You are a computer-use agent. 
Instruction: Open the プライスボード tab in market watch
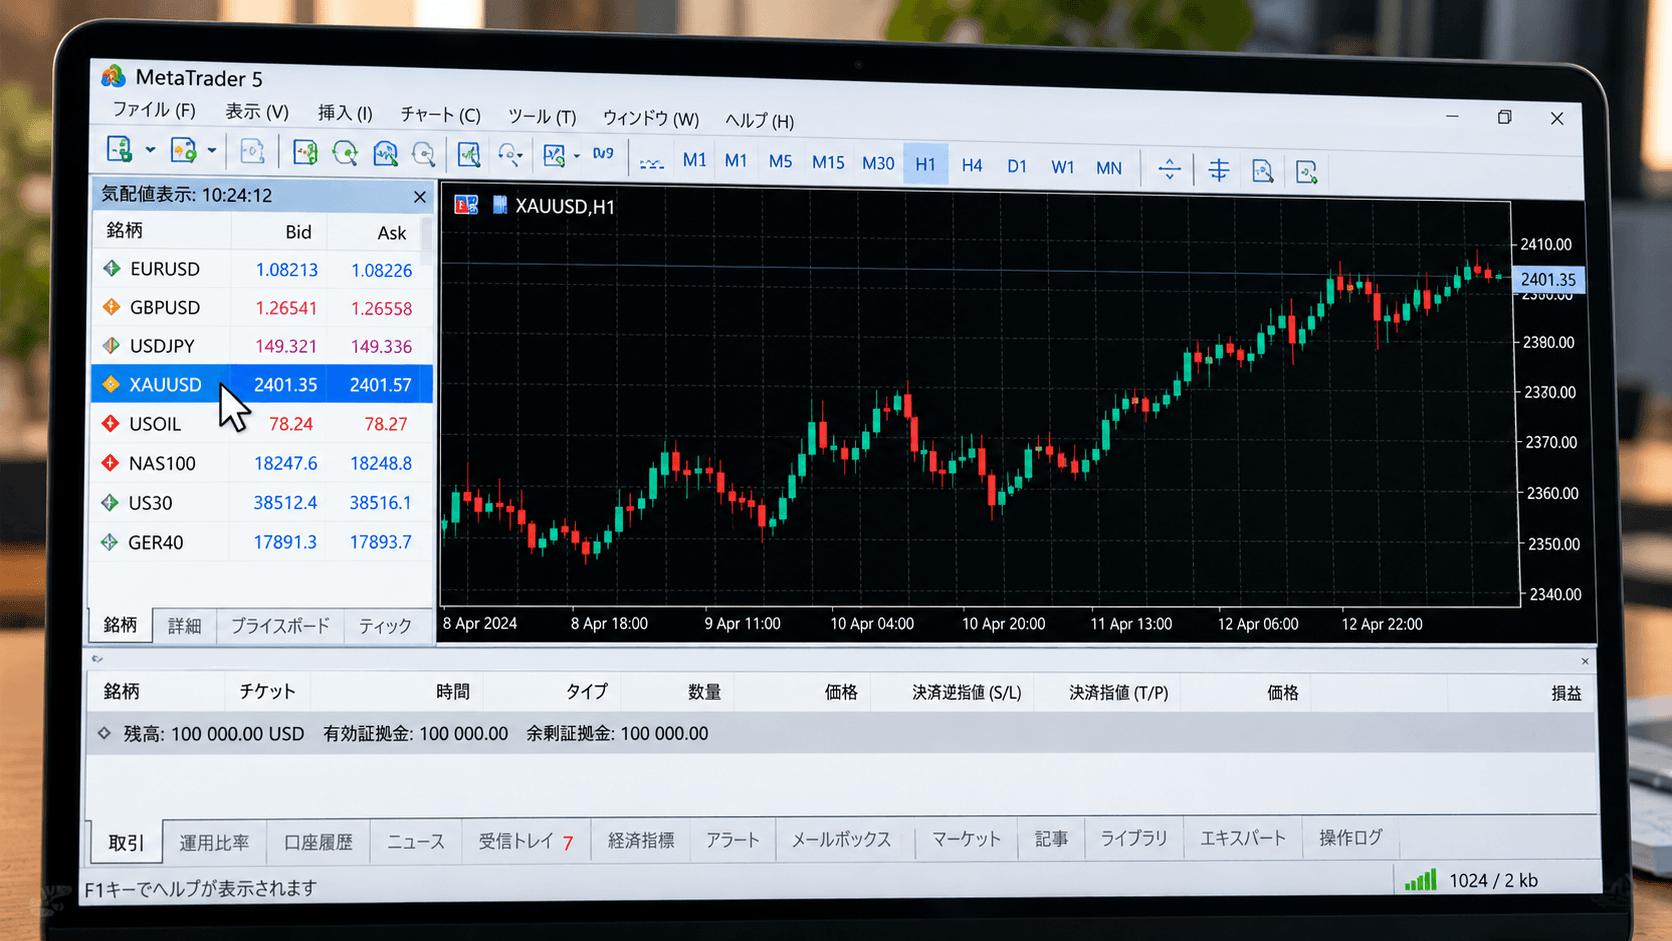(280, 626)
